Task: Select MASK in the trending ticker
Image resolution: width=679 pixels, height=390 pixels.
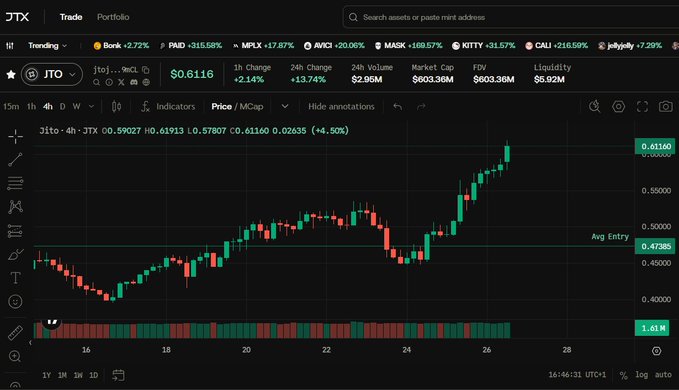Action: (x=408, y=45)
